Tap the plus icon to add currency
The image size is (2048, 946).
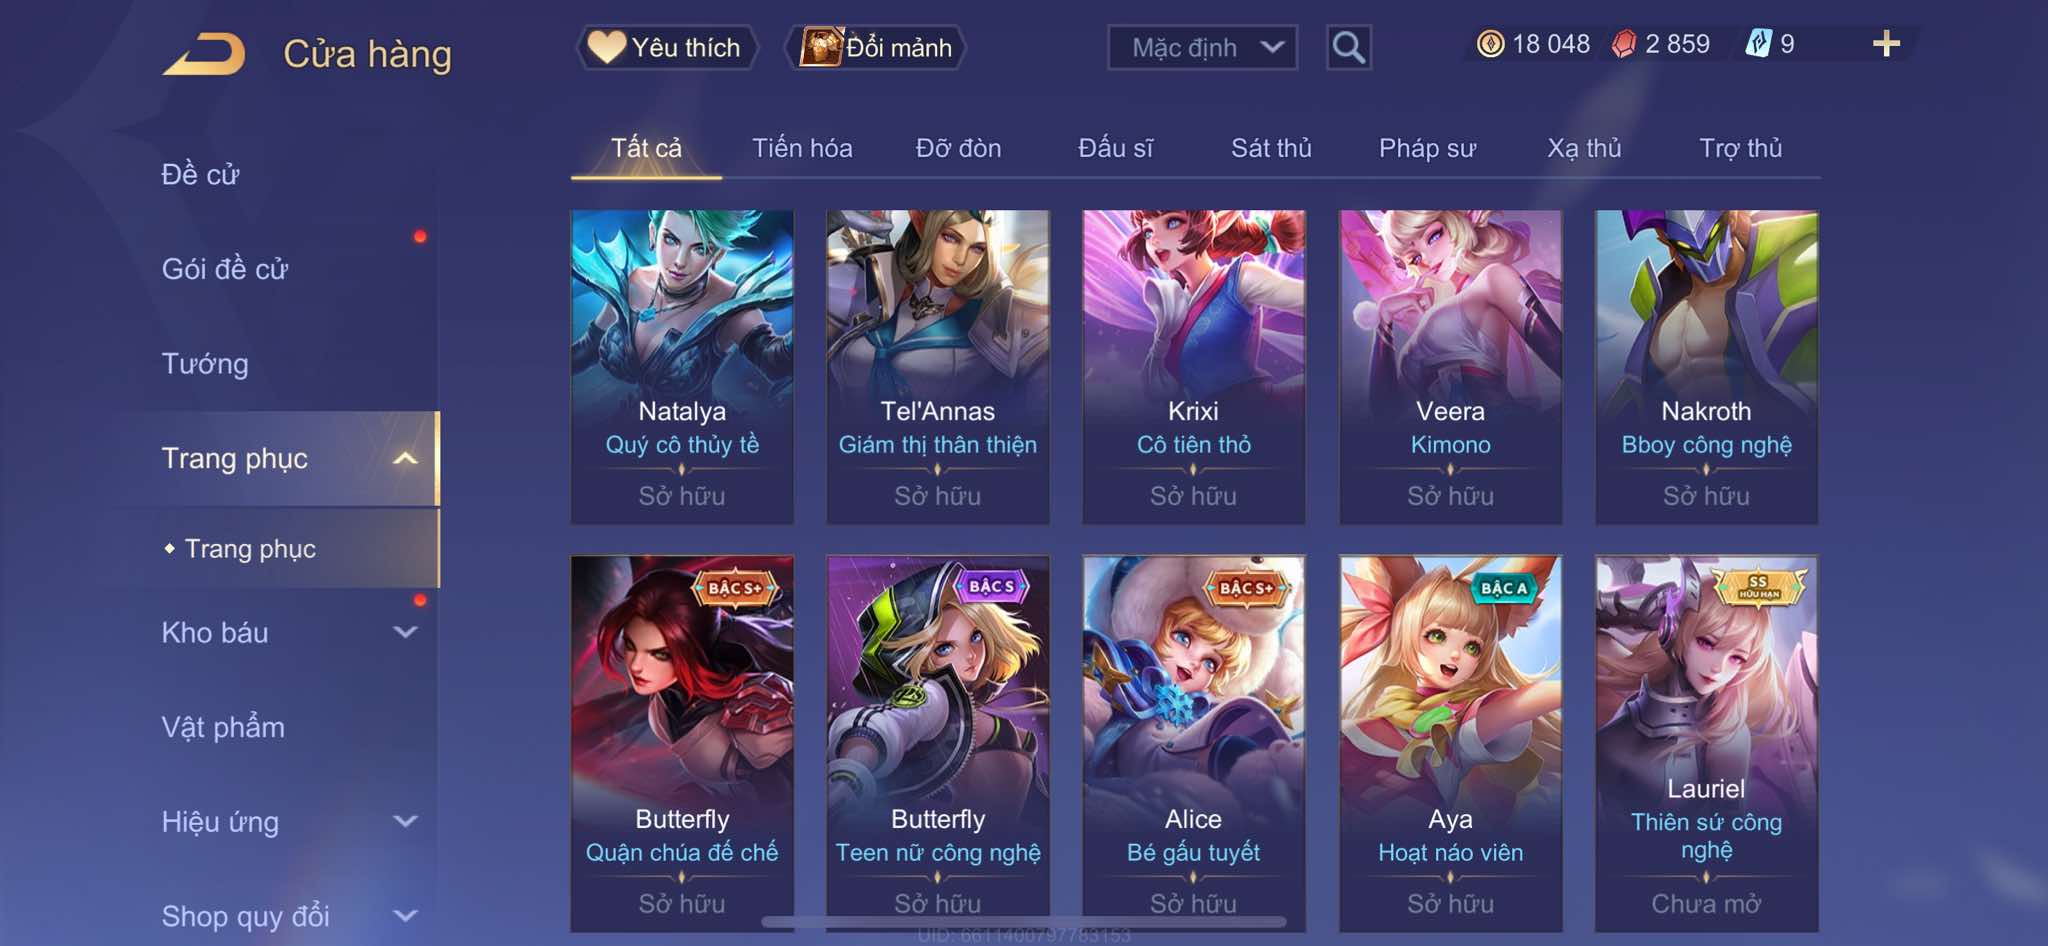click(1886, 44)
